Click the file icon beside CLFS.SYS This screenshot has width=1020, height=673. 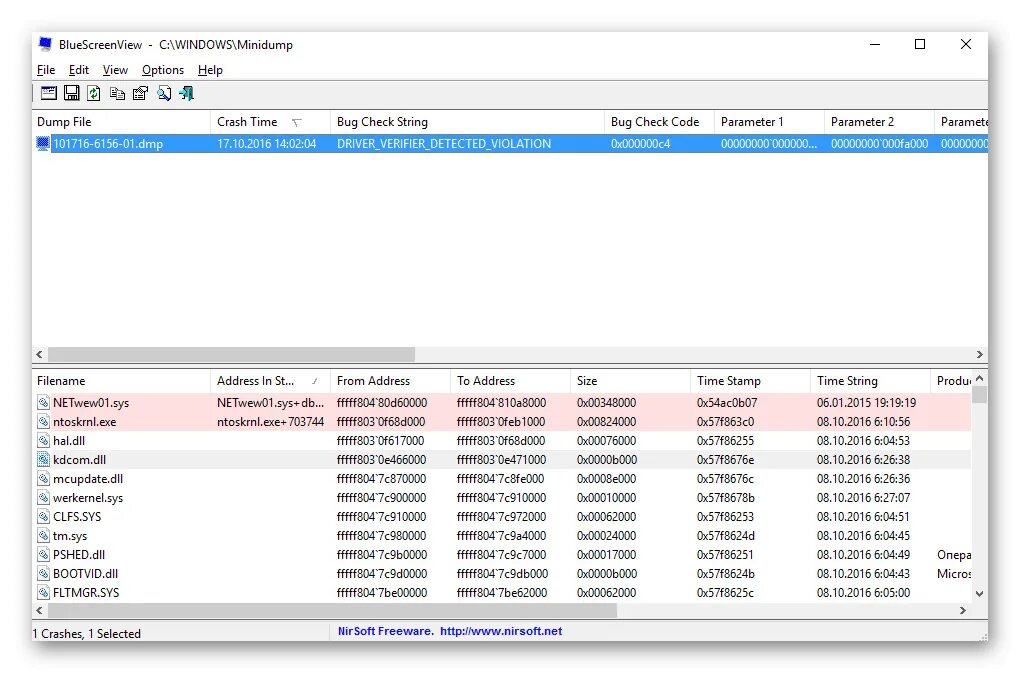click(43, 516)
